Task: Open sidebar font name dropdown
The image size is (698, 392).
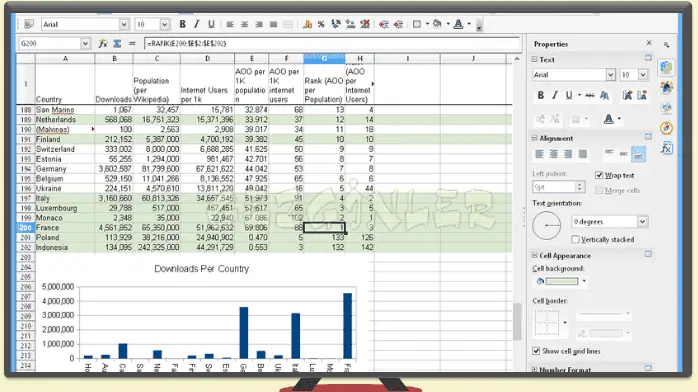Action: click(610, 75)
